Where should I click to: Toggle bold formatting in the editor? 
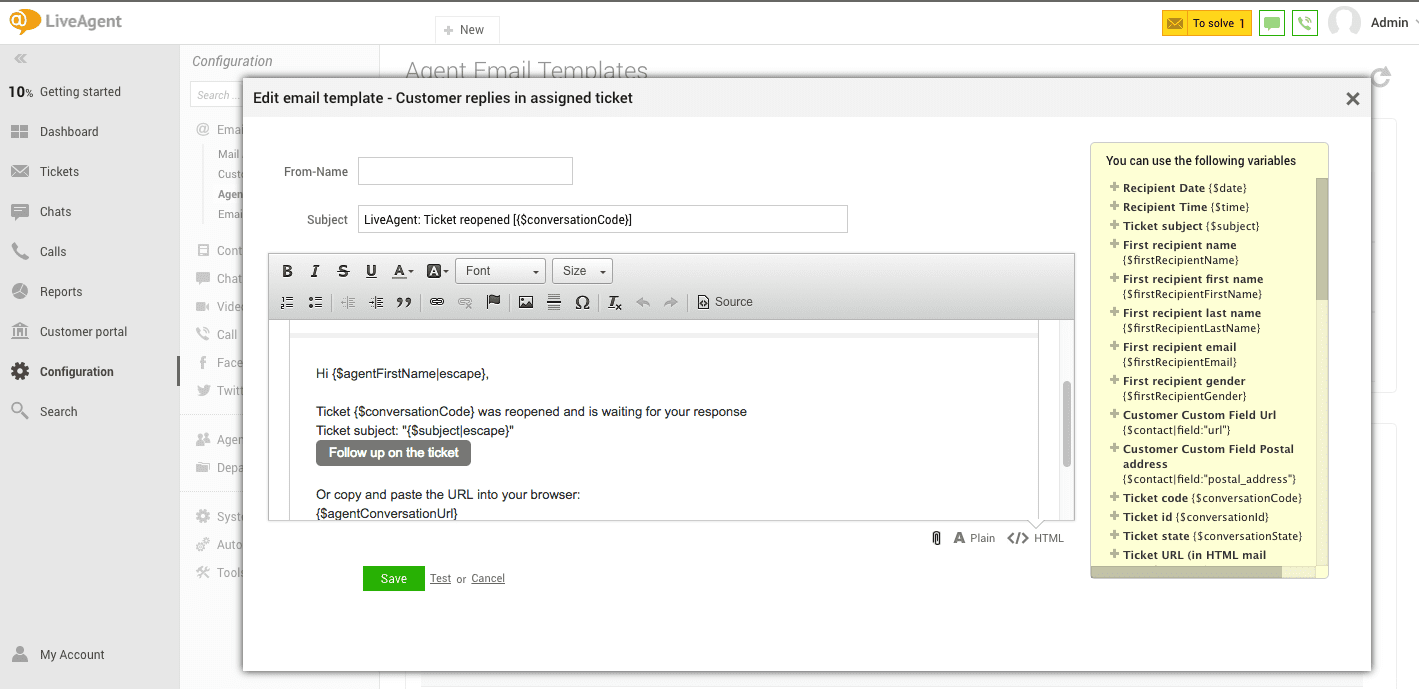tap(287, 270)
